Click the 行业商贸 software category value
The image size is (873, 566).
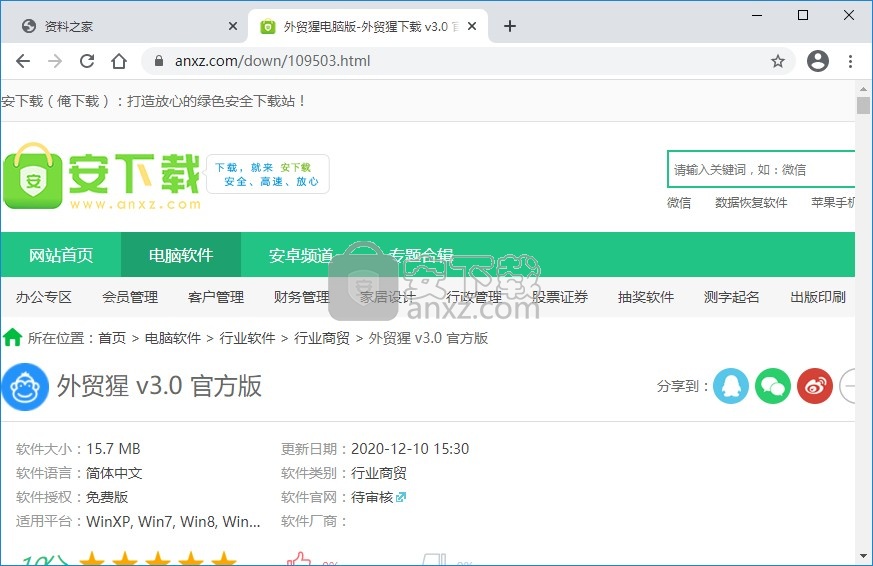point(379,473)
